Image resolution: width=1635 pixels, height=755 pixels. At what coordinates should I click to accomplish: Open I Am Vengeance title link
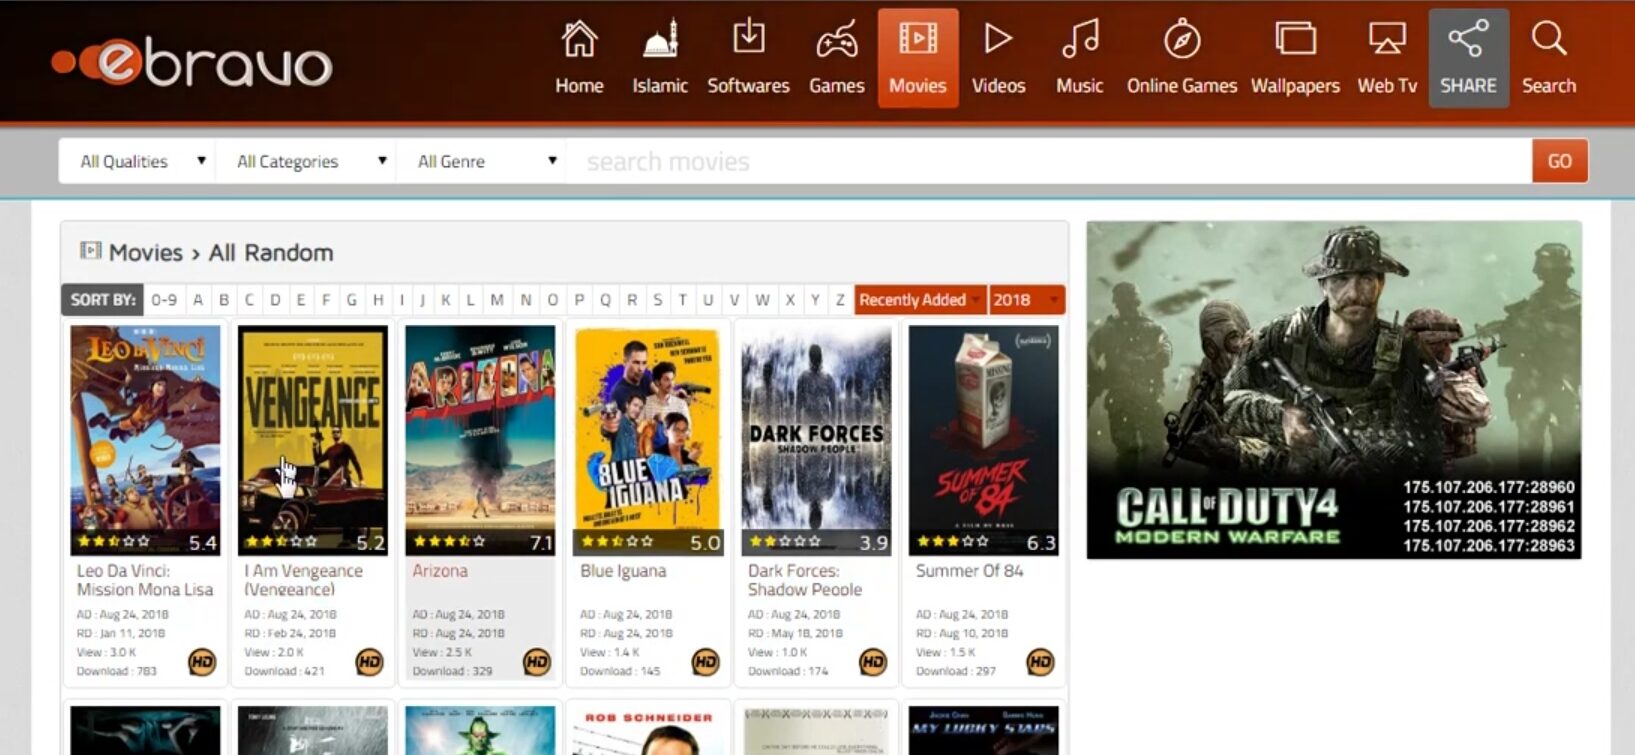[303, 580]
